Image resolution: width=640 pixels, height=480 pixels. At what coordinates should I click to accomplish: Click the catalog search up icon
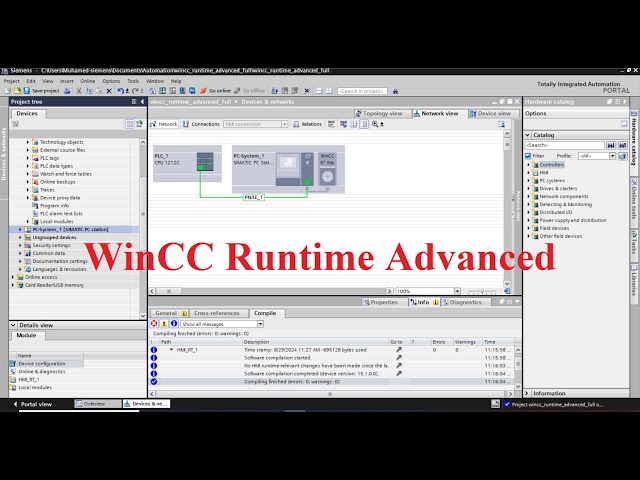point(622,145)
